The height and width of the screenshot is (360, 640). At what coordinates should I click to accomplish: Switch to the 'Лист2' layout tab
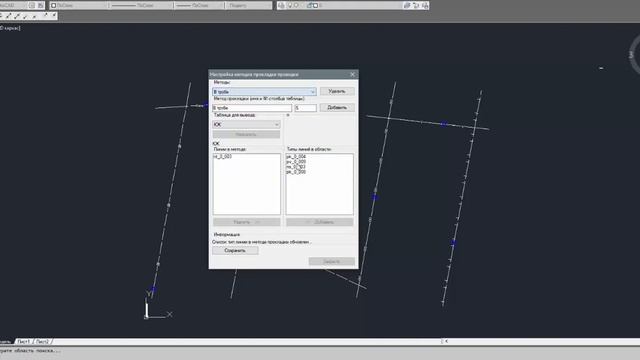point(42,342)
